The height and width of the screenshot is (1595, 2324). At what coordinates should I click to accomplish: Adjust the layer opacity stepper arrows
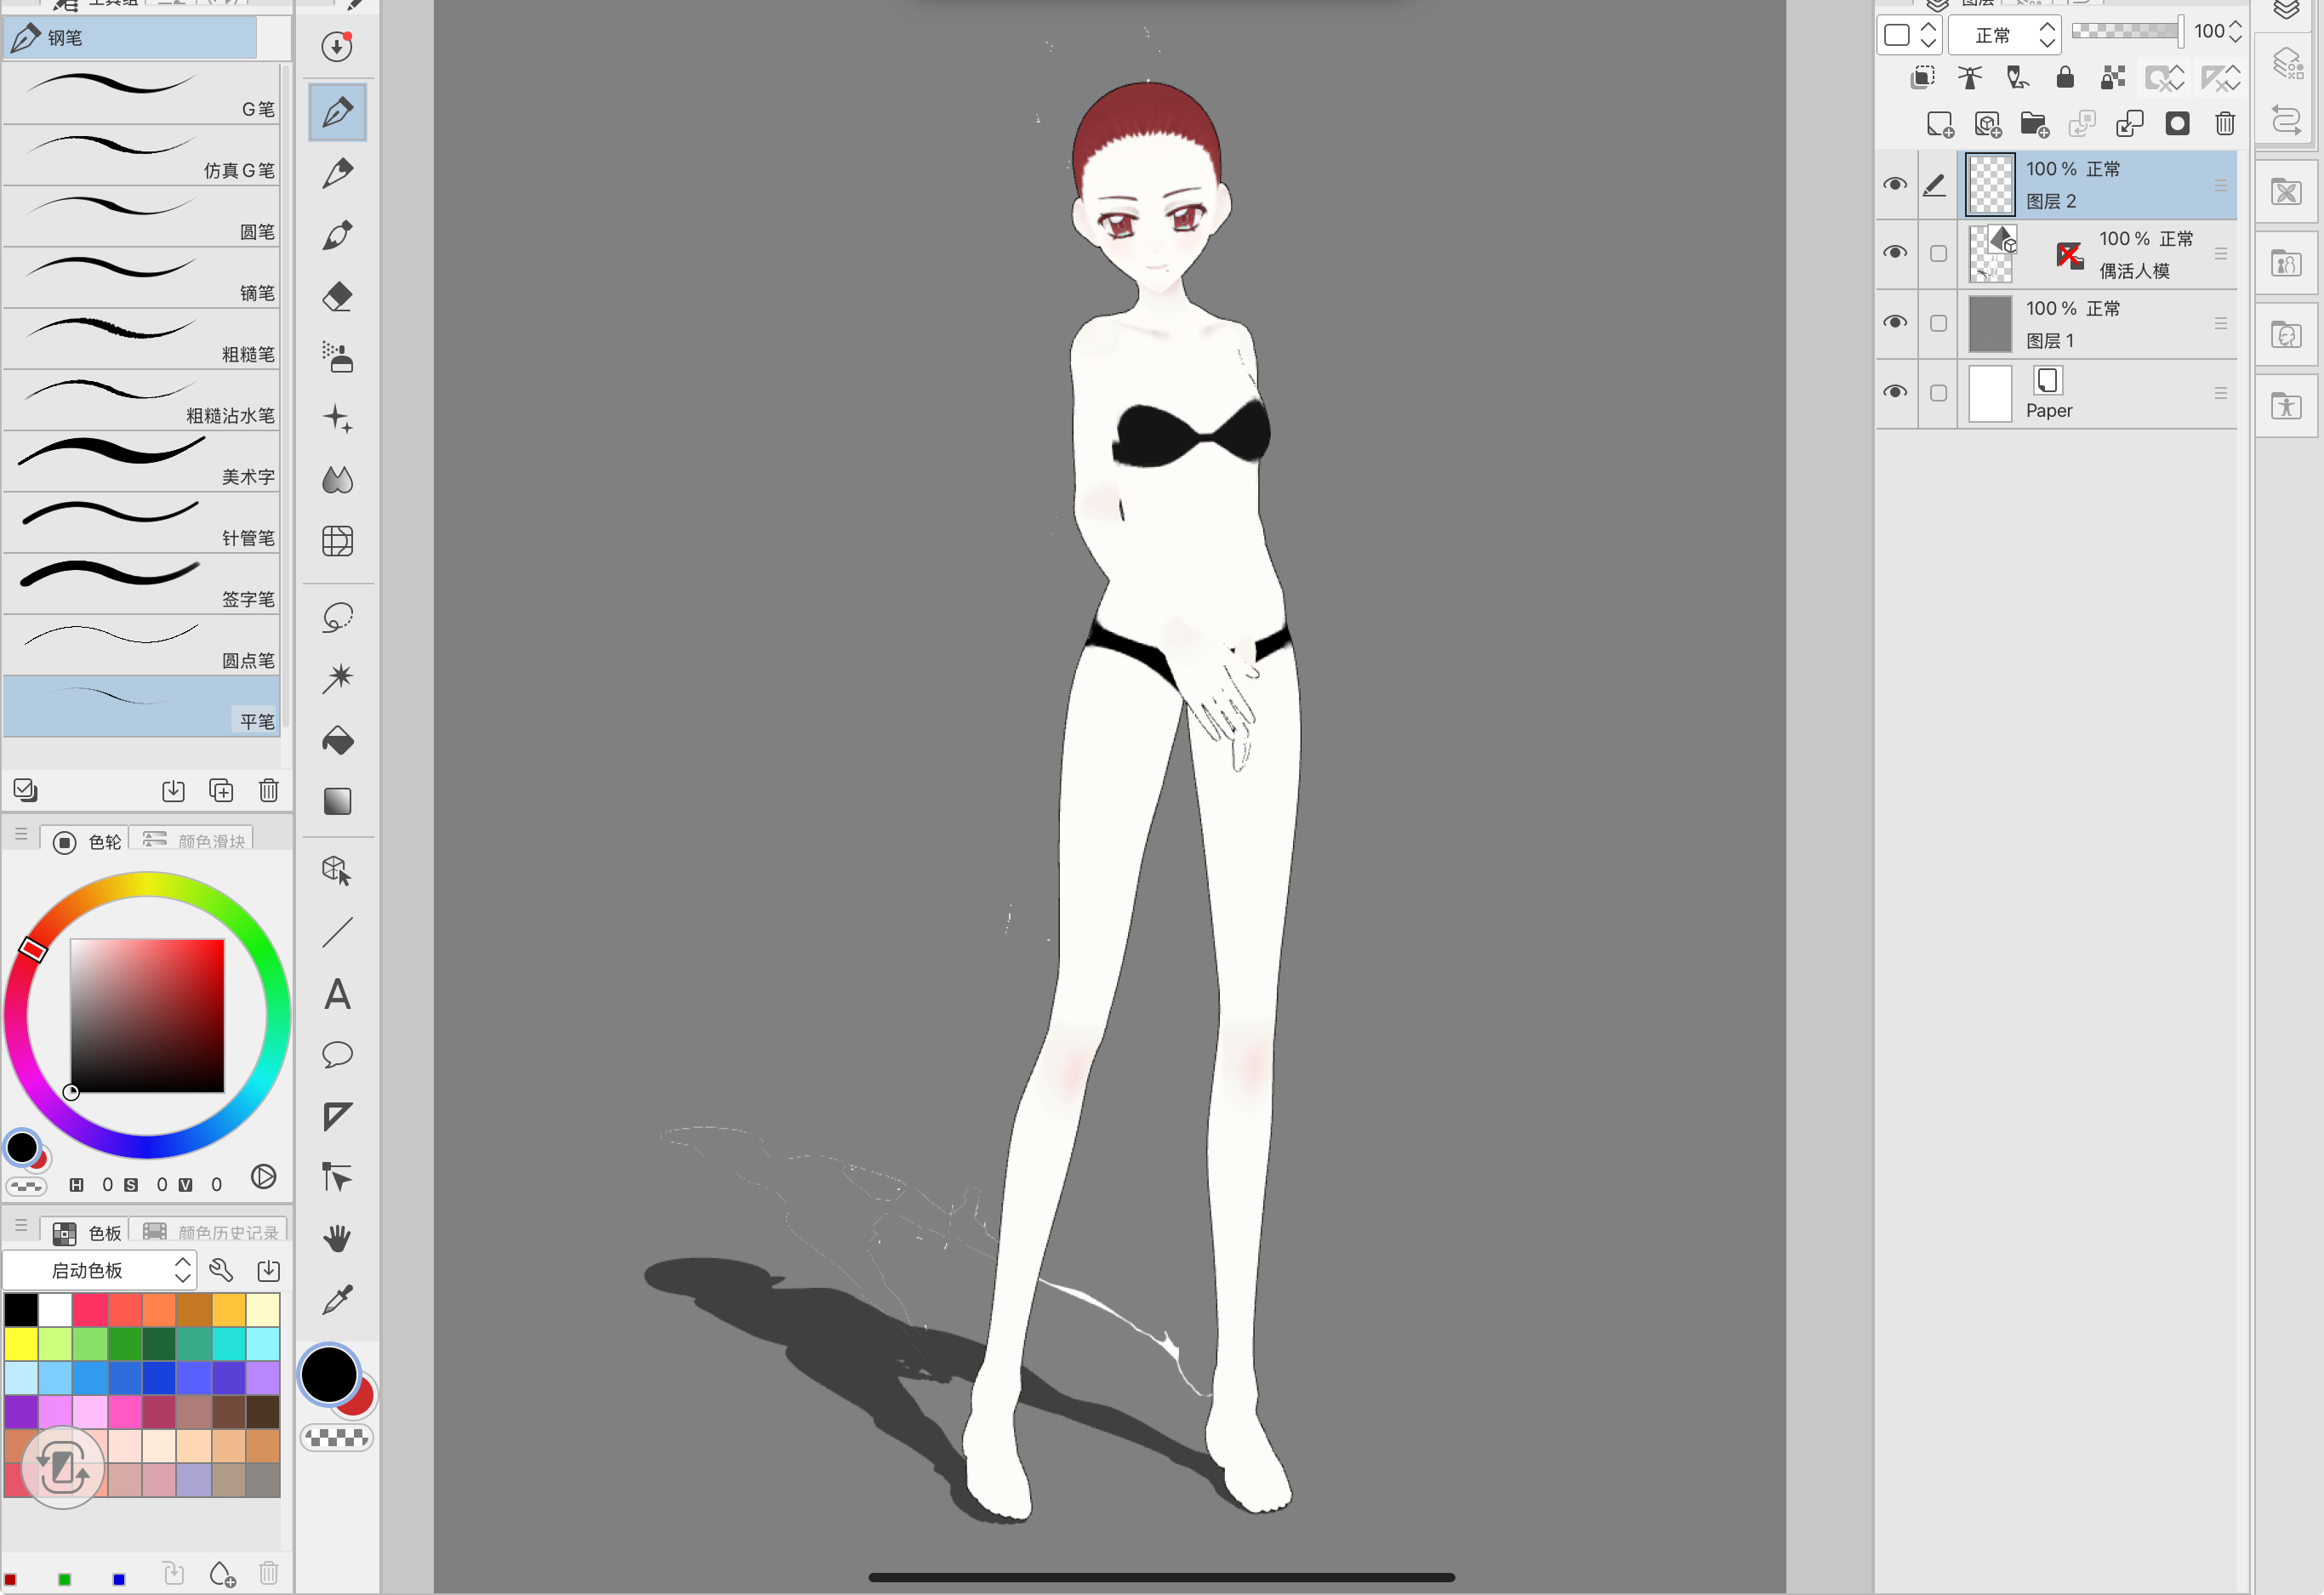pyautogui.click(x=2235, y=31)
